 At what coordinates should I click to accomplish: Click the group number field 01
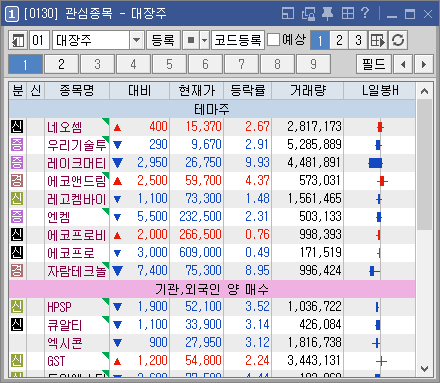tap(39, 40)
